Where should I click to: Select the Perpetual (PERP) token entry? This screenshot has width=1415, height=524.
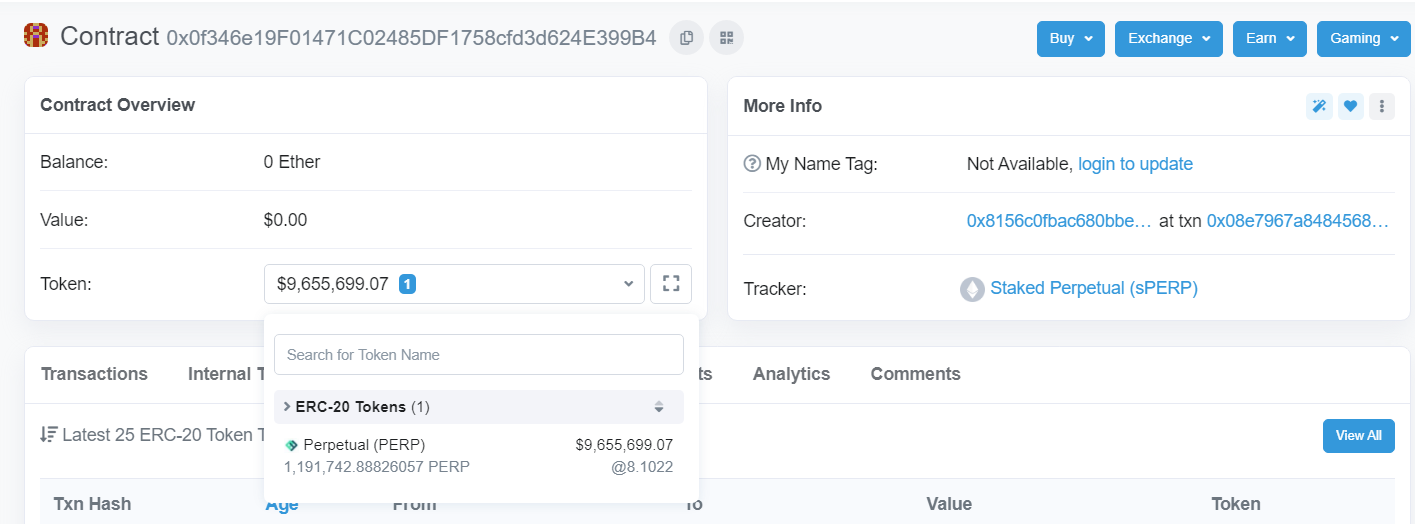(479, 456)
